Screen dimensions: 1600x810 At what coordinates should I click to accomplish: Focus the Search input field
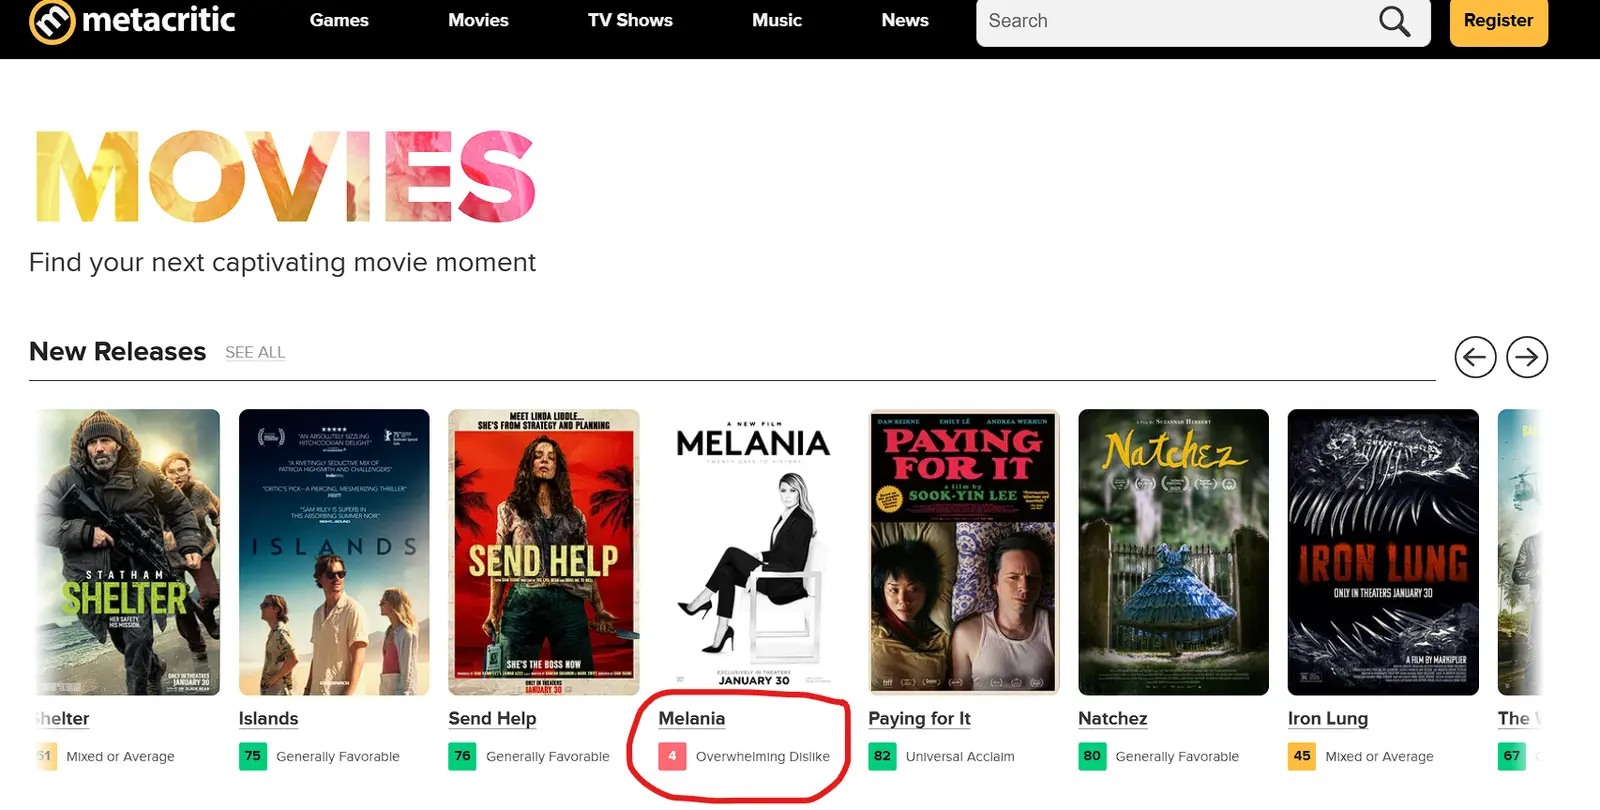[1170, 21]
